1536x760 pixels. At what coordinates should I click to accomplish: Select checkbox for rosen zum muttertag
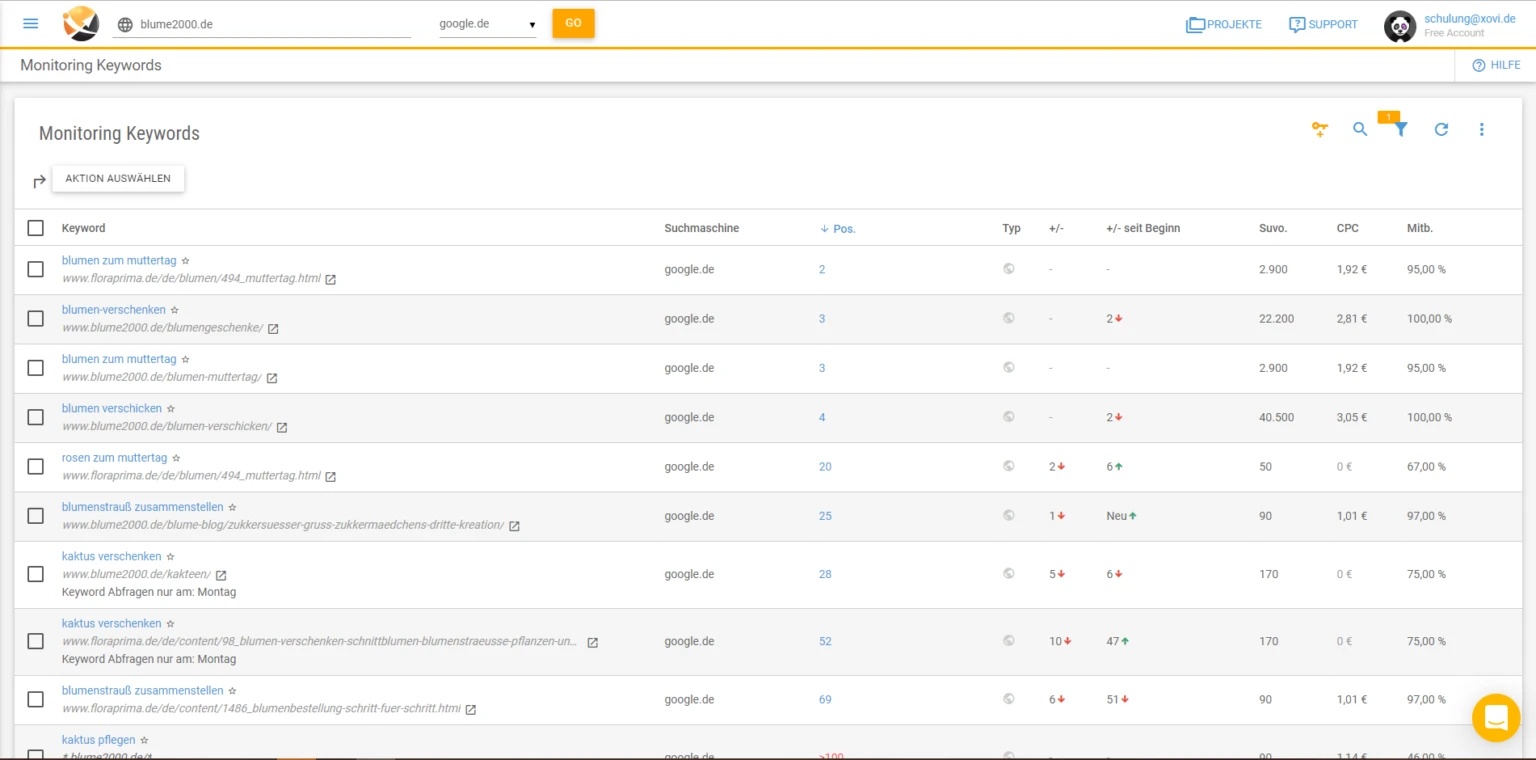point(36,467)
